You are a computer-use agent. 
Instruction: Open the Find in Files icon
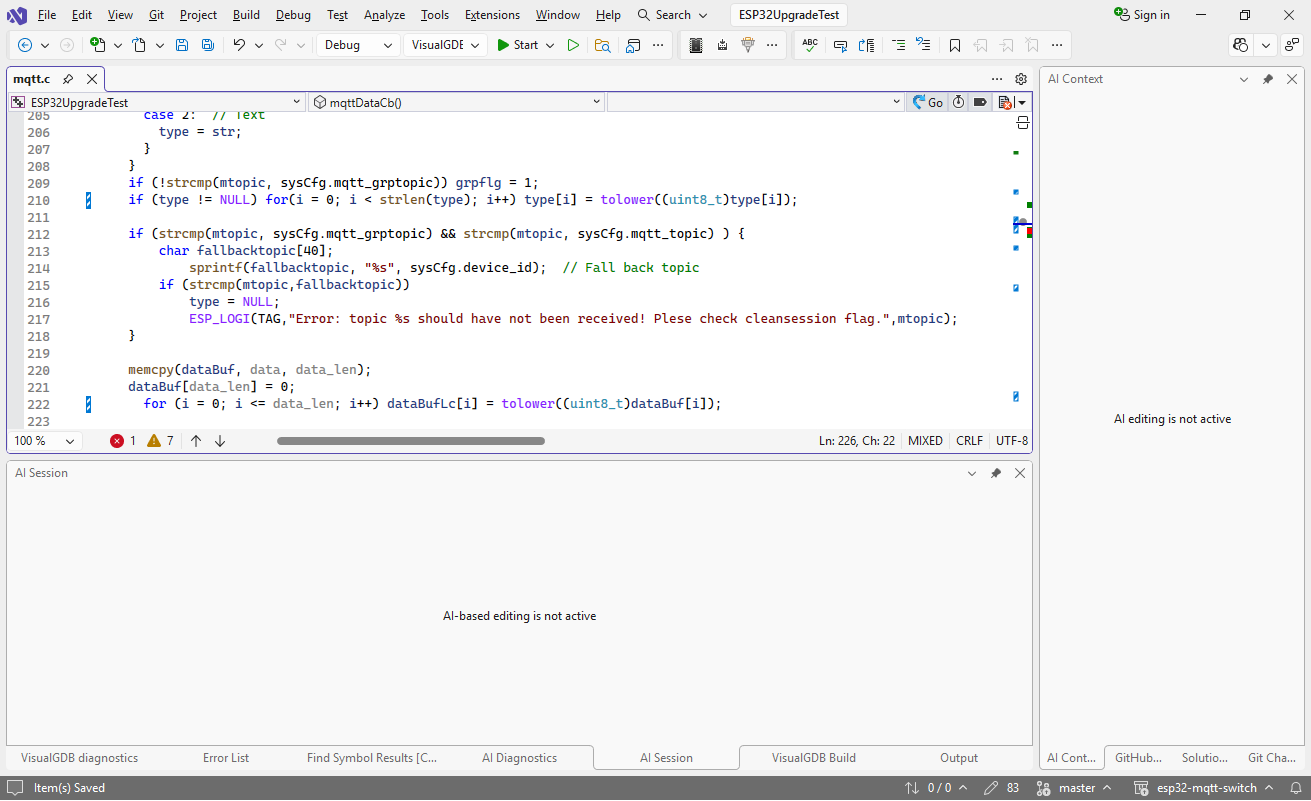pos(602,45)
